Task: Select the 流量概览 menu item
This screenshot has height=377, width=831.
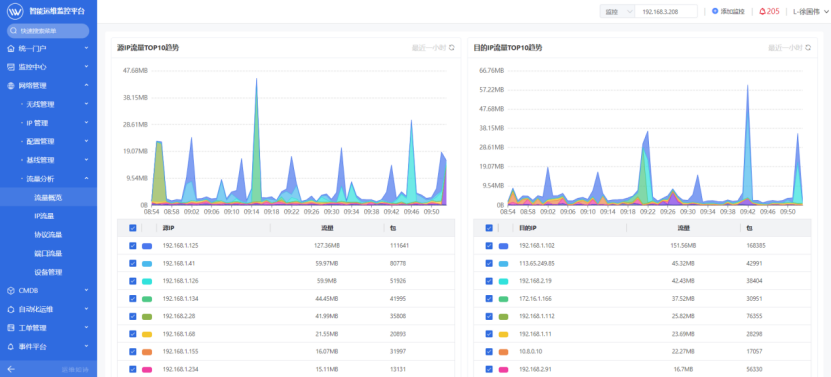Action: click(x=48, y=197)
